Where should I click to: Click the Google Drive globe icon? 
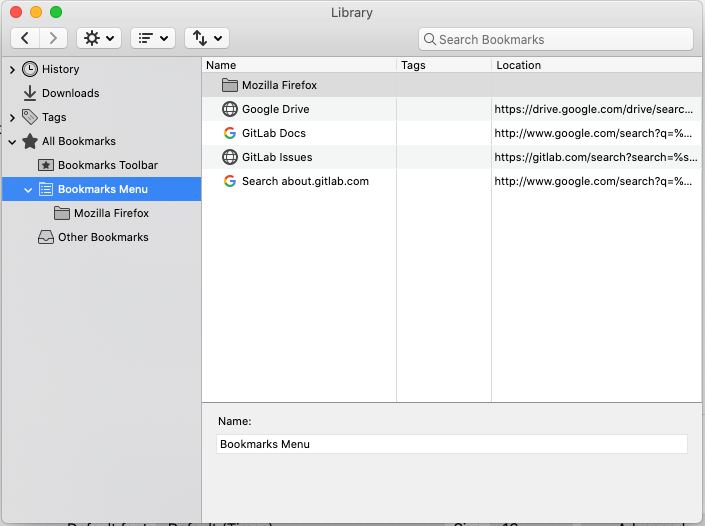230,109
